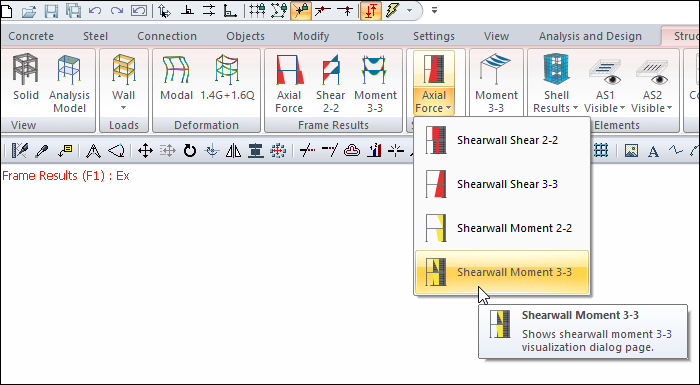
Task: Choose Shearwall Shear 3-3 from menu
Action: click(x=502, y=184)
